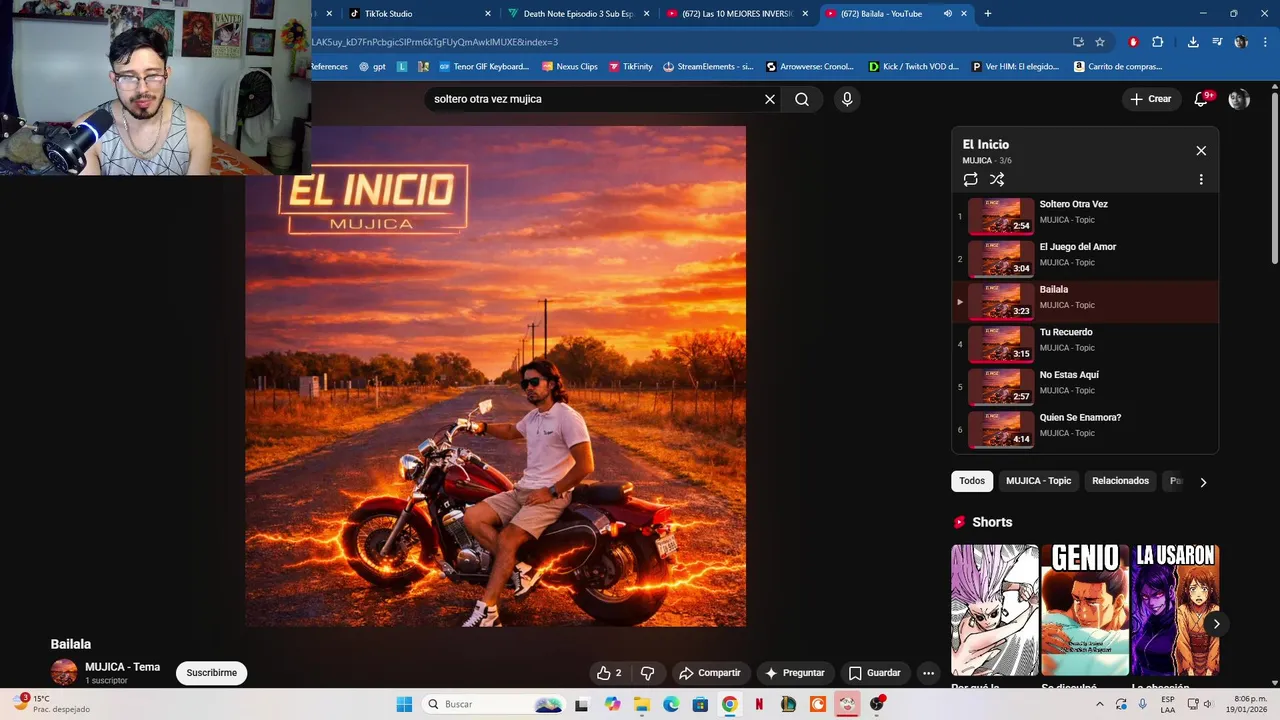This screenshot has width=1280, height=720.
Task: Open a new browser tab
Action: 988,14
